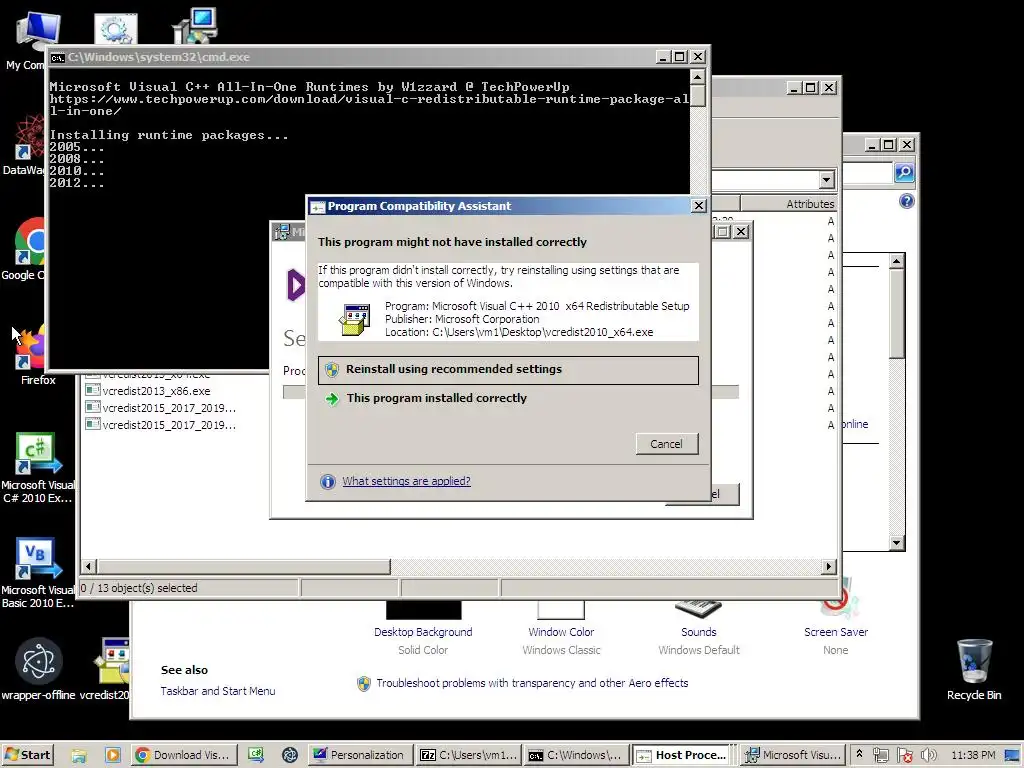Choose Reinstall using recommended settings
Viewport: 1024px width, 768px height.
tap(508, 370)
